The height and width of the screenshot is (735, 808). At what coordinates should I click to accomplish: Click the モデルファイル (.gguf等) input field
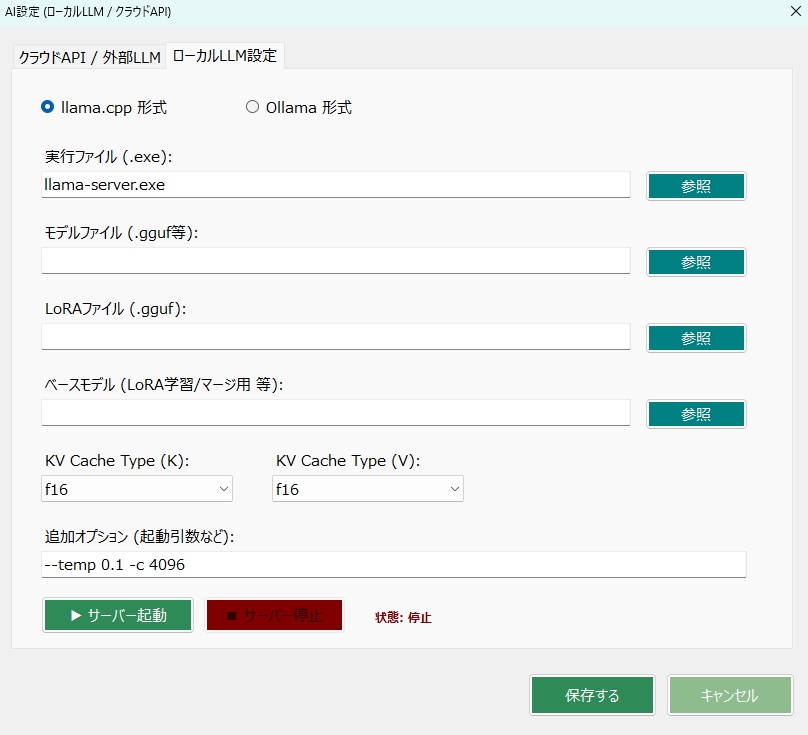point(335,261)
